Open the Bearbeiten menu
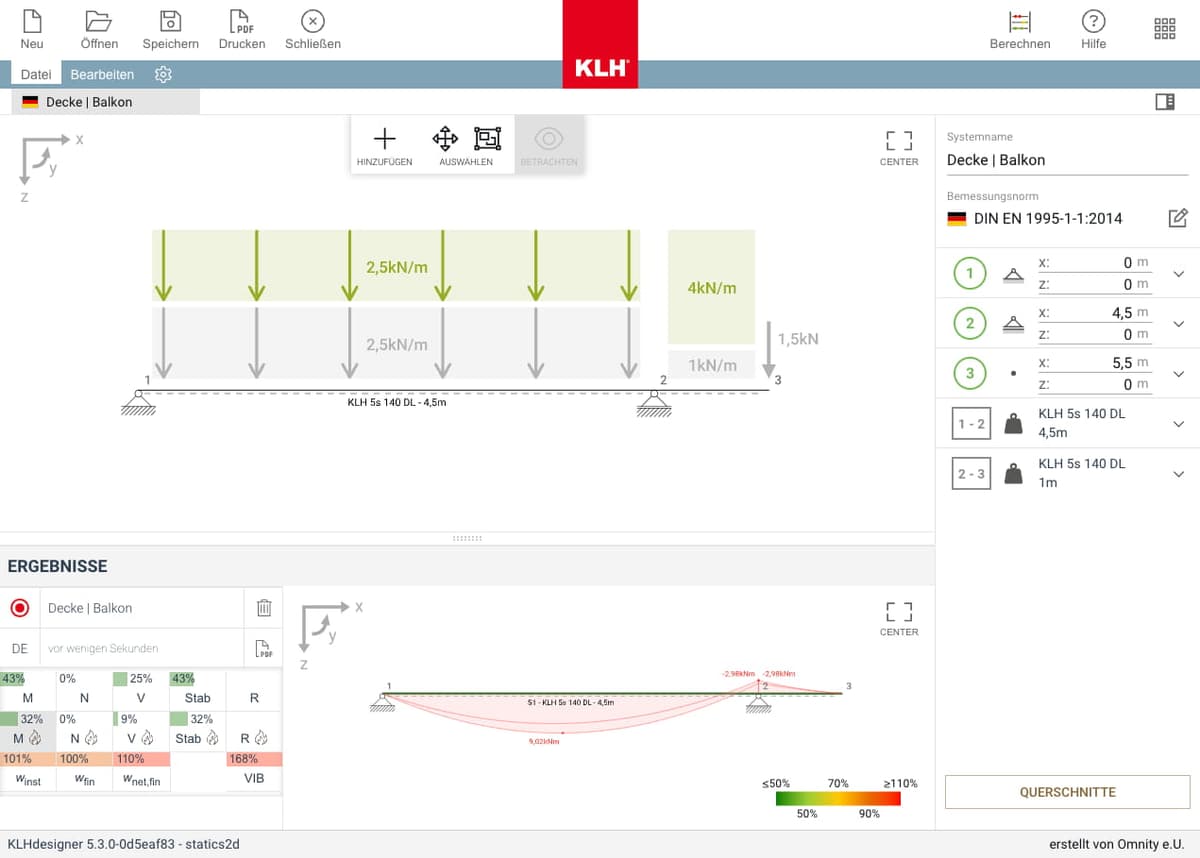Image resolution: width=1200 pixels, height=858 pixels. pyautogui.click(x=102, y=74)
